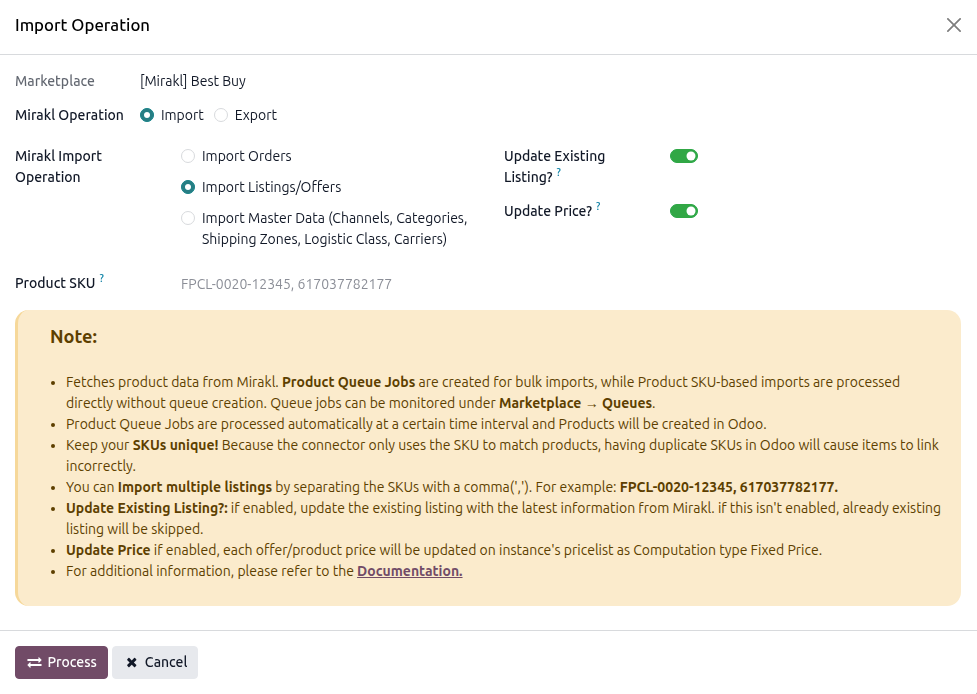Click the Note: heading
This screenshot has height=694, width=977.
(x=74, y=336)
